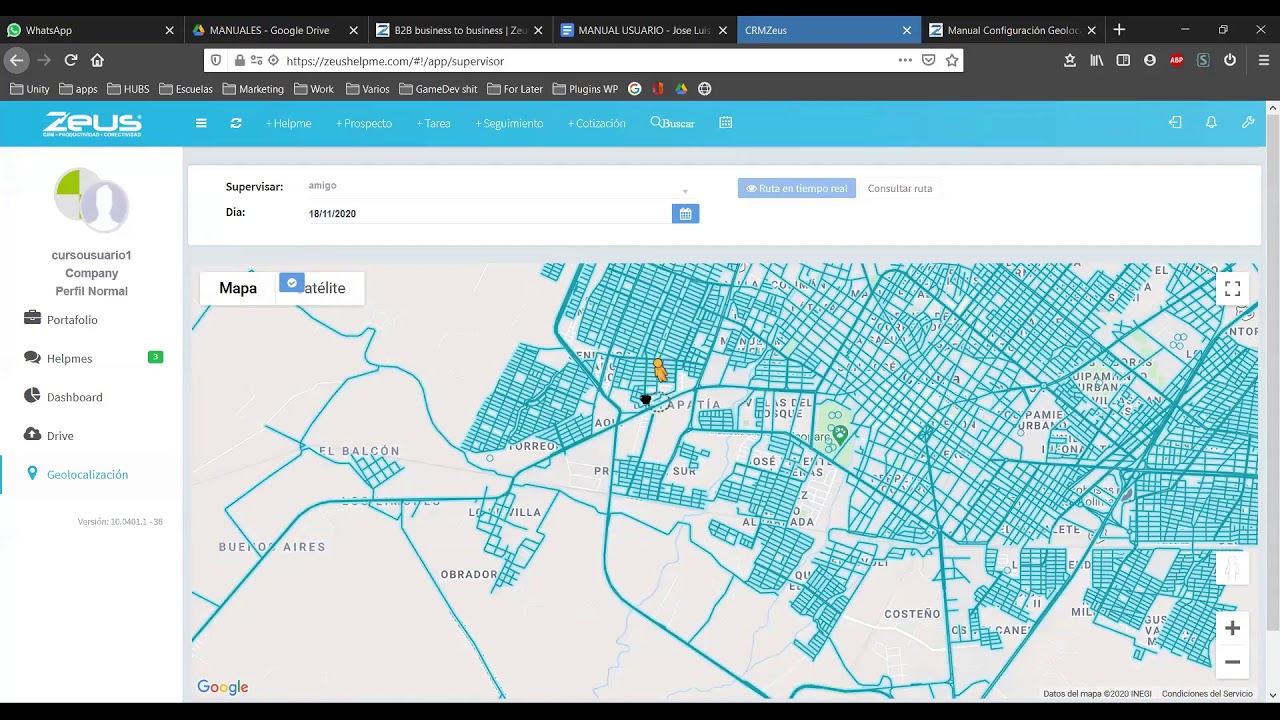Select the Mapa view option
The height and width of the screenshot is (720, 1280).
(x=238, y=288)
